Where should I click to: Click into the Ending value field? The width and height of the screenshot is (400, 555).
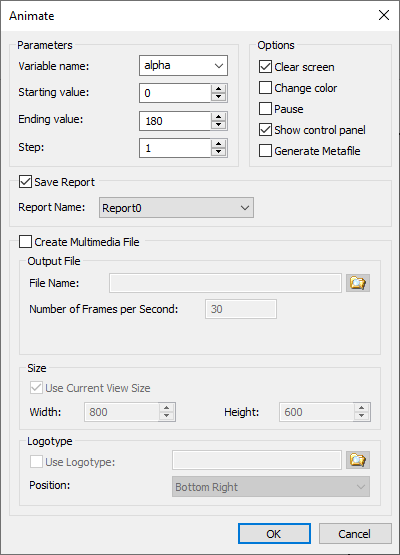point(175,121)
